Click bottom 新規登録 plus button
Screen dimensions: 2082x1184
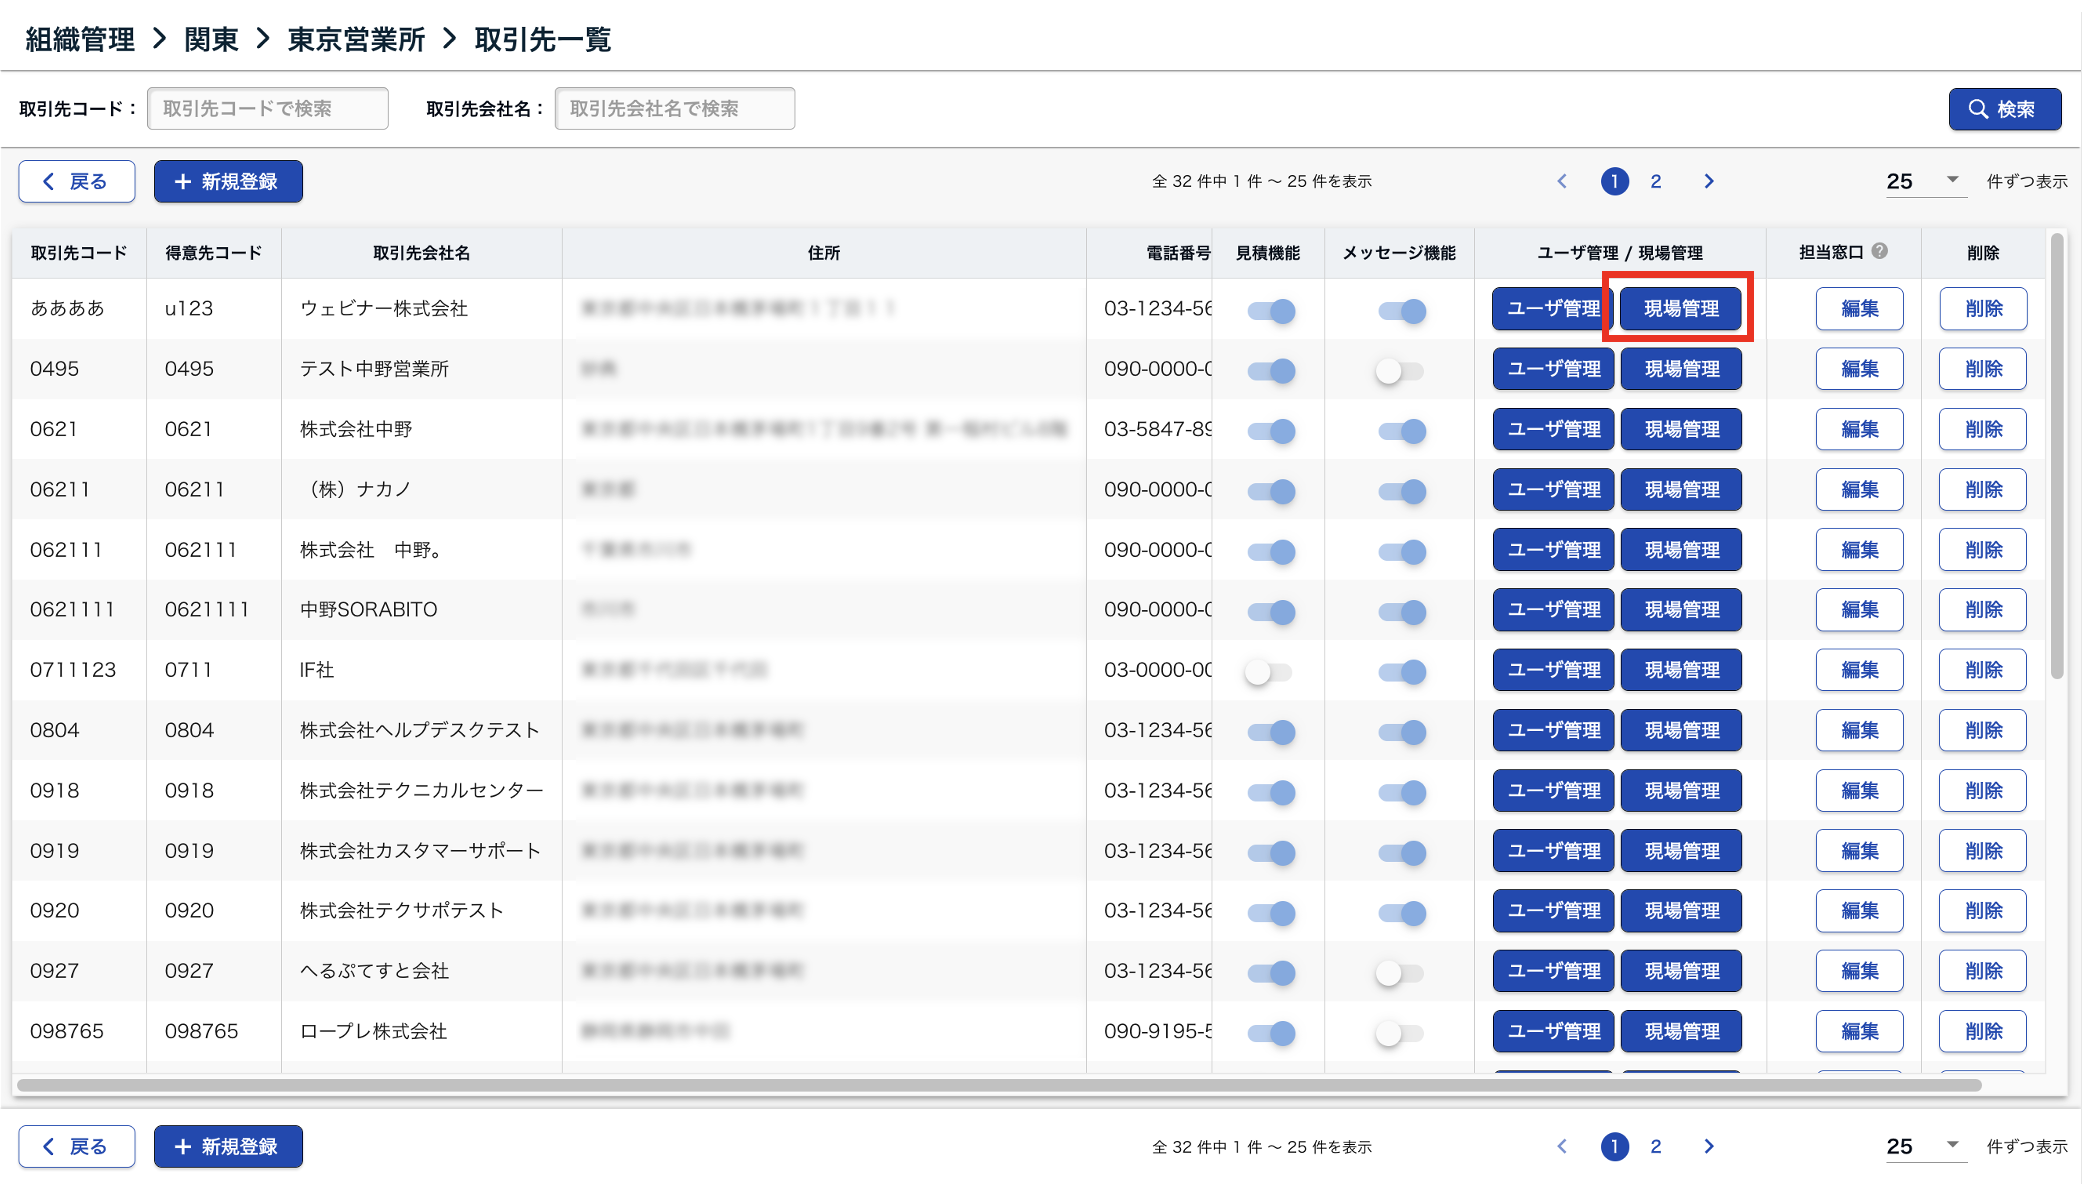tap(228, 1146)
